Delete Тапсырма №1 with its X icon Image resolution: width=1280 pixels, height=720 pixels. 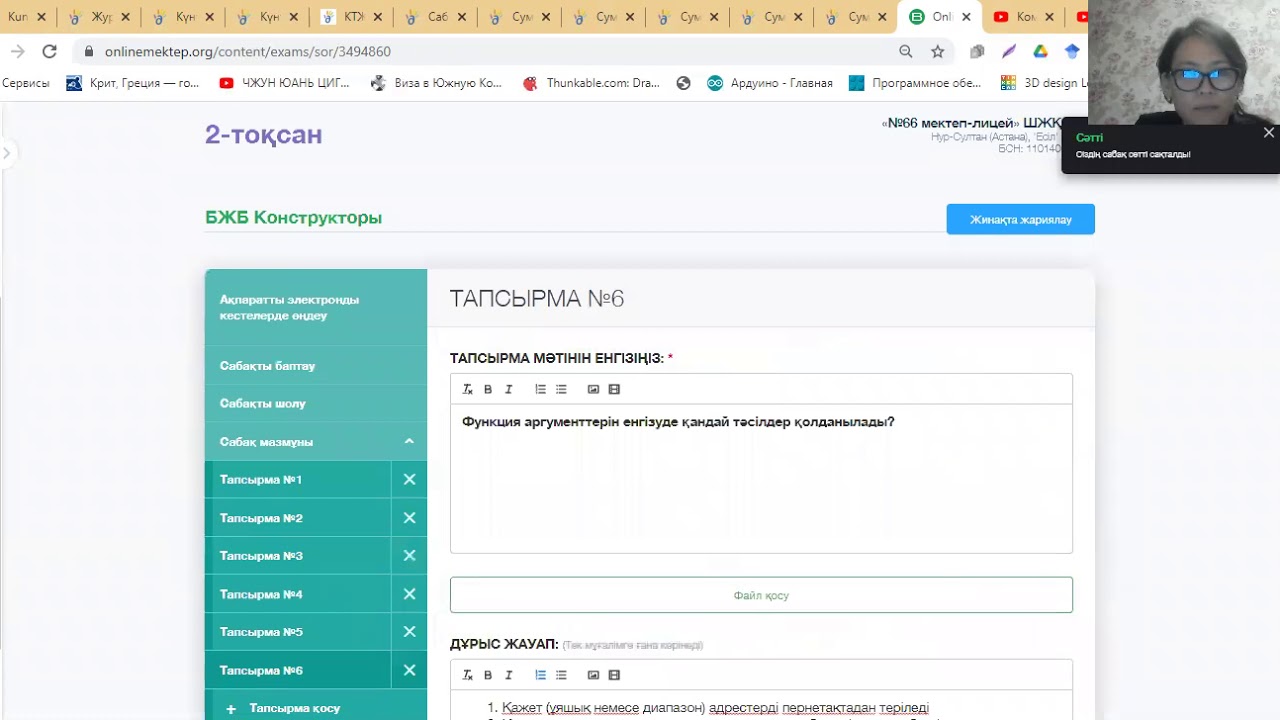409,479
